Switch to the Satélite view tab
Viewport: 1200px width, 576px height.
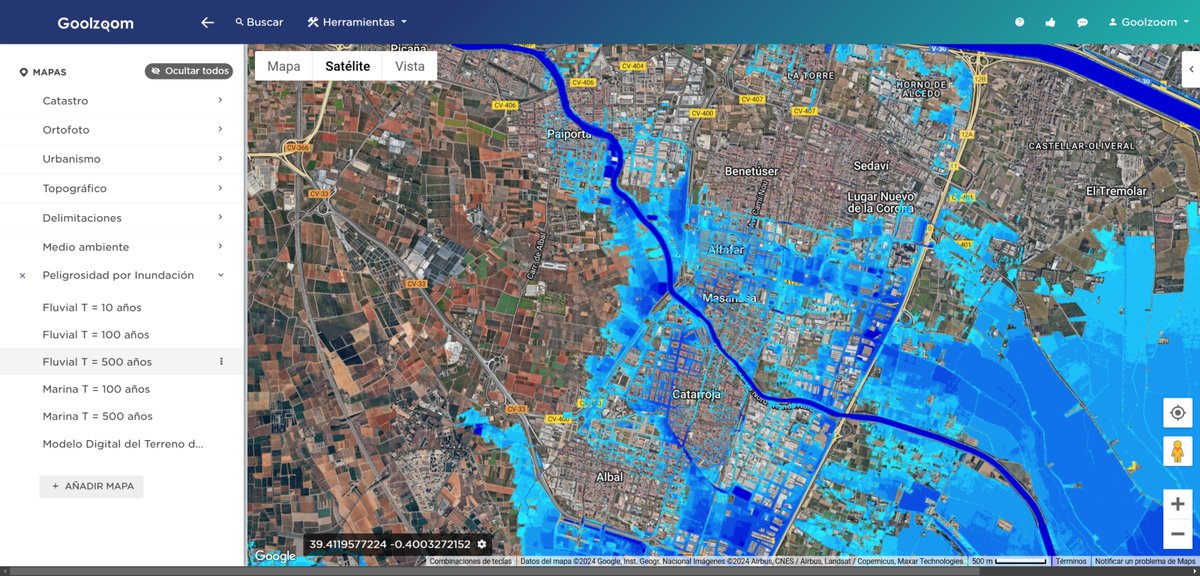(348, 66)
